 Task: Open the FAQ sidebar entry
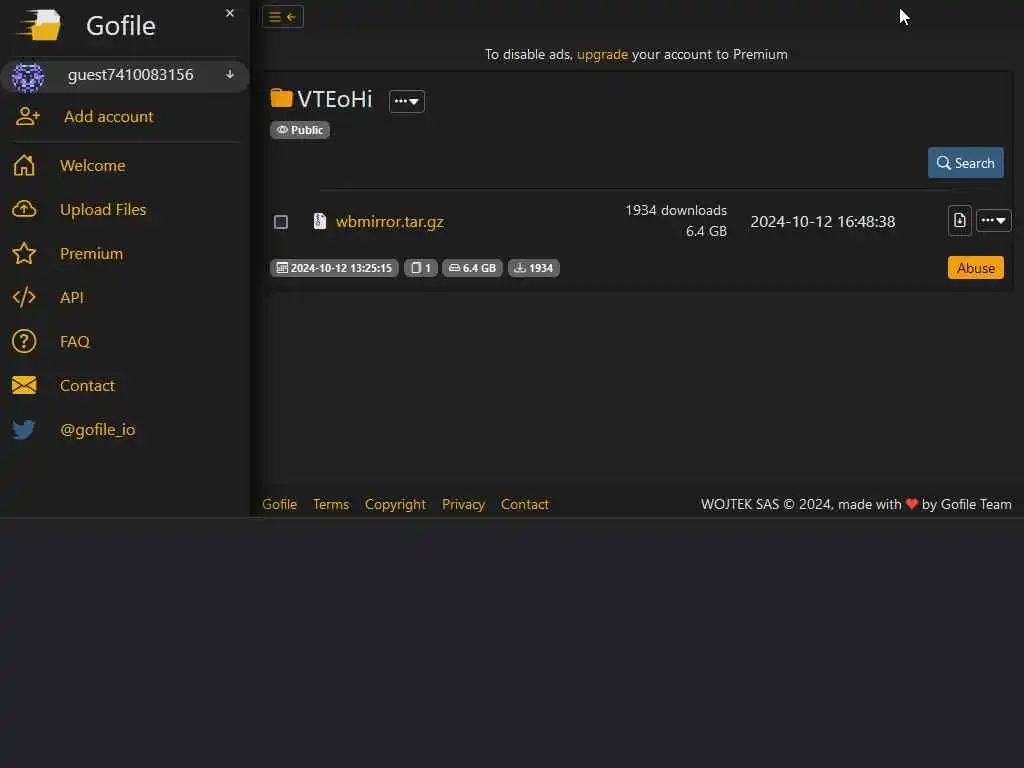pos(74,342)
